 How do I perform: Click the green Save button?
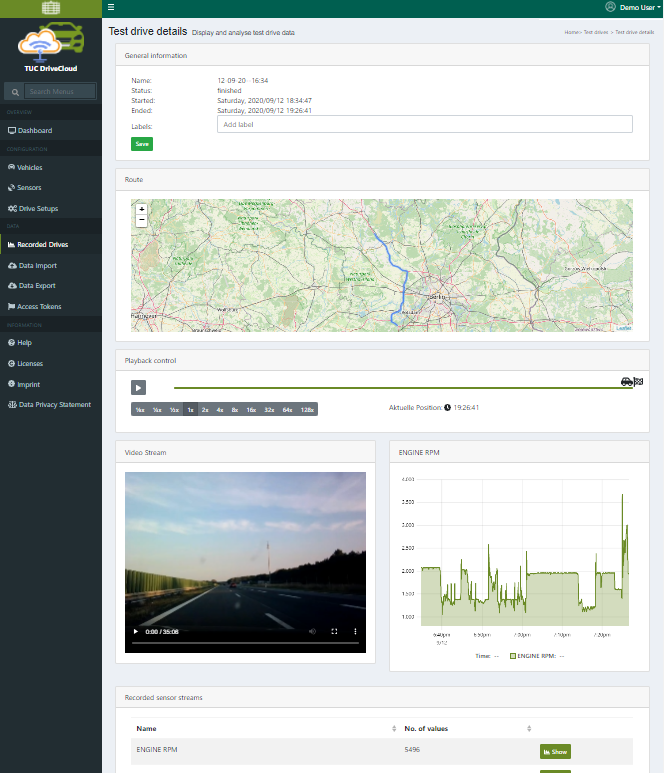coord(142,144)
